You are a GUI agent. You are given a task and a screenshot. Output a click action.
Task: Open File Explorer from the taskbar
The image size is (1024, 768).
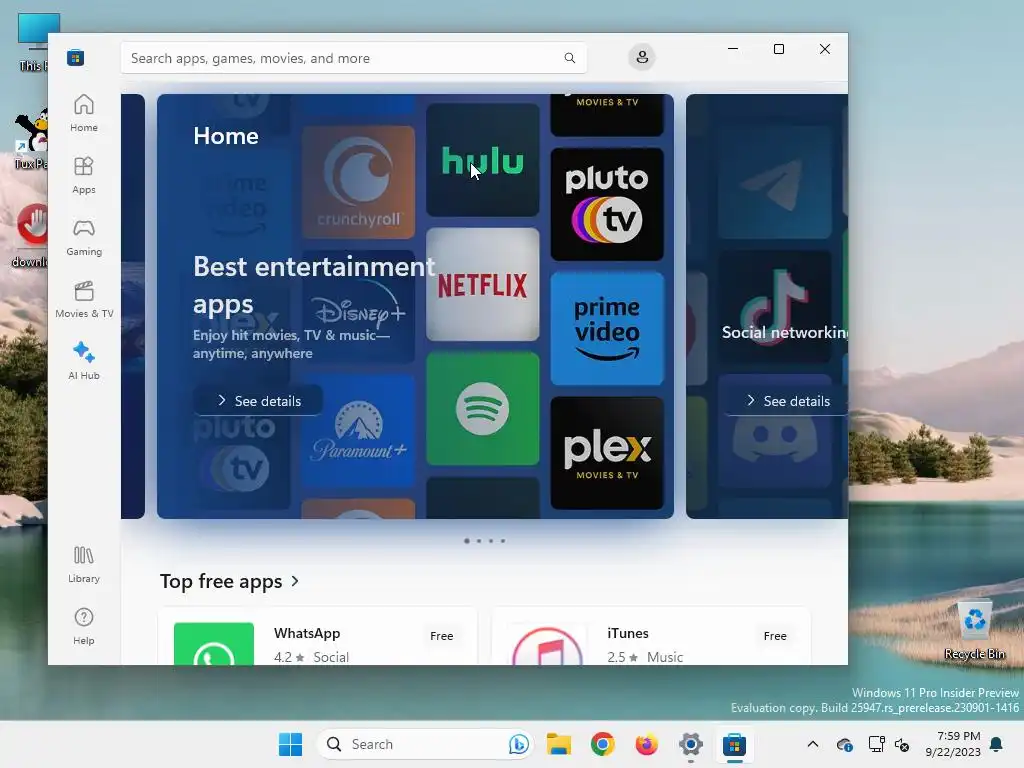(559, 744)
